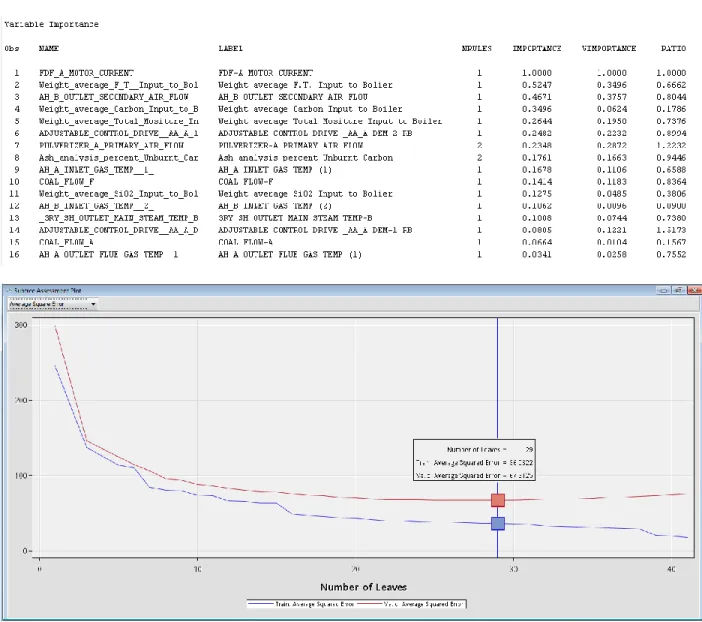Screen dimensions: 702x622
Task: Select label AH_A INLET GAS TEMP (1)
Action: pyautogui.click(x=275, y=170)
